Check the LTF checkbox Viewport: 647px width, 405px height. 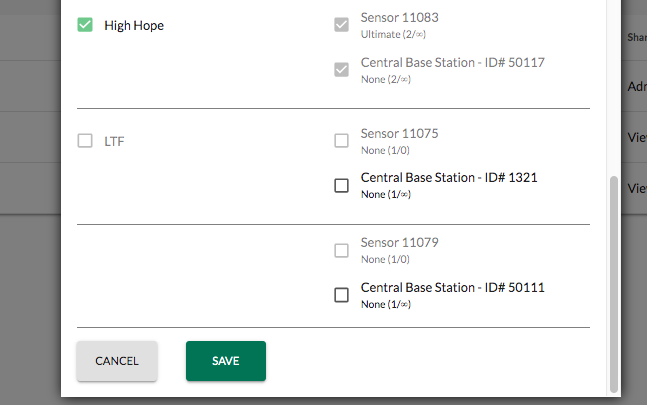pos(85,141)
